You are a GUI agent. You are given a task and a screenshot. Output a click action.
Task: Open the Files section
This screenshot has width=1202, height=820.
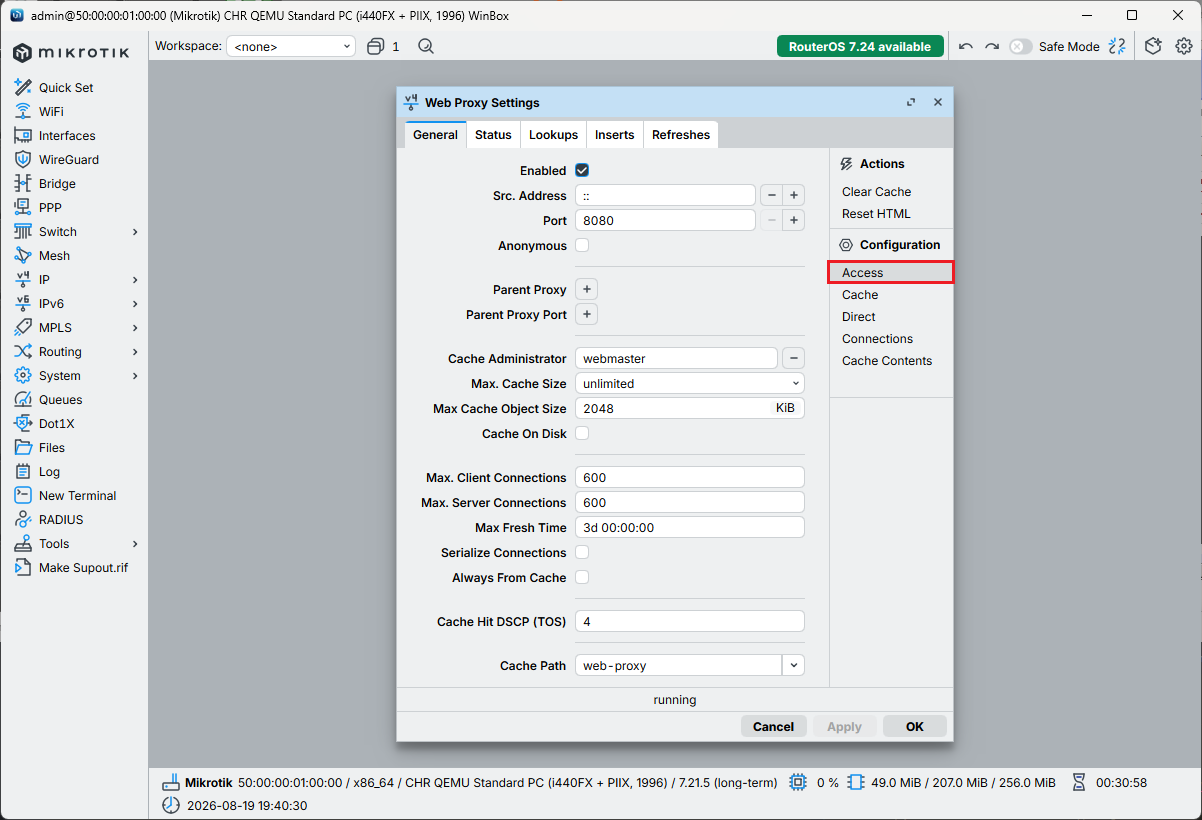pyautogui.click(x=52, y=448)
